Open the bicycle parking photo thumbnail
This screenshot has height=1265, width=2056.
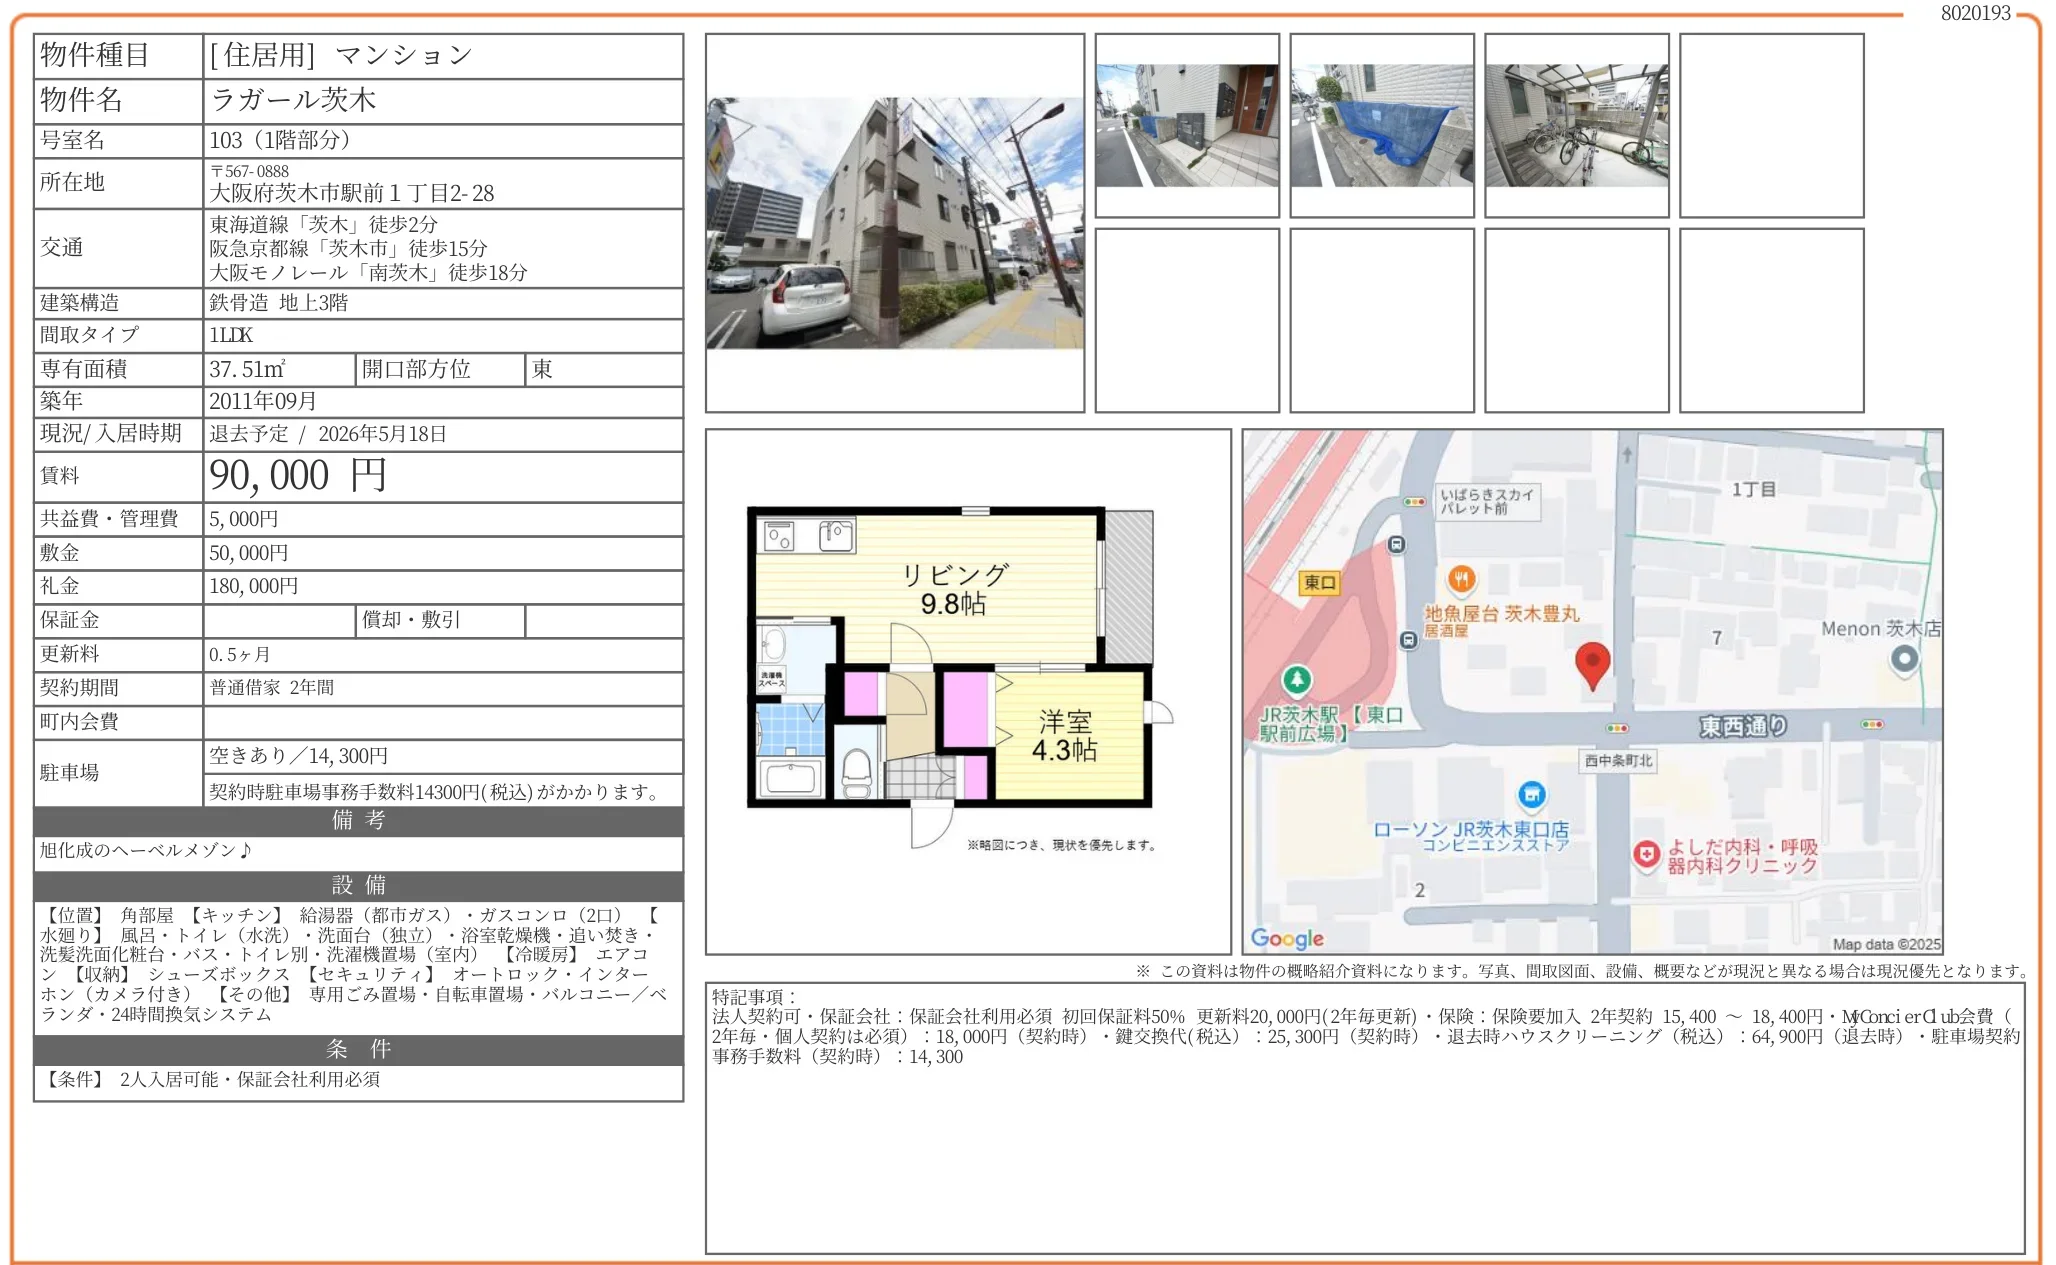pyautogui.click(x=1576, y=126)
